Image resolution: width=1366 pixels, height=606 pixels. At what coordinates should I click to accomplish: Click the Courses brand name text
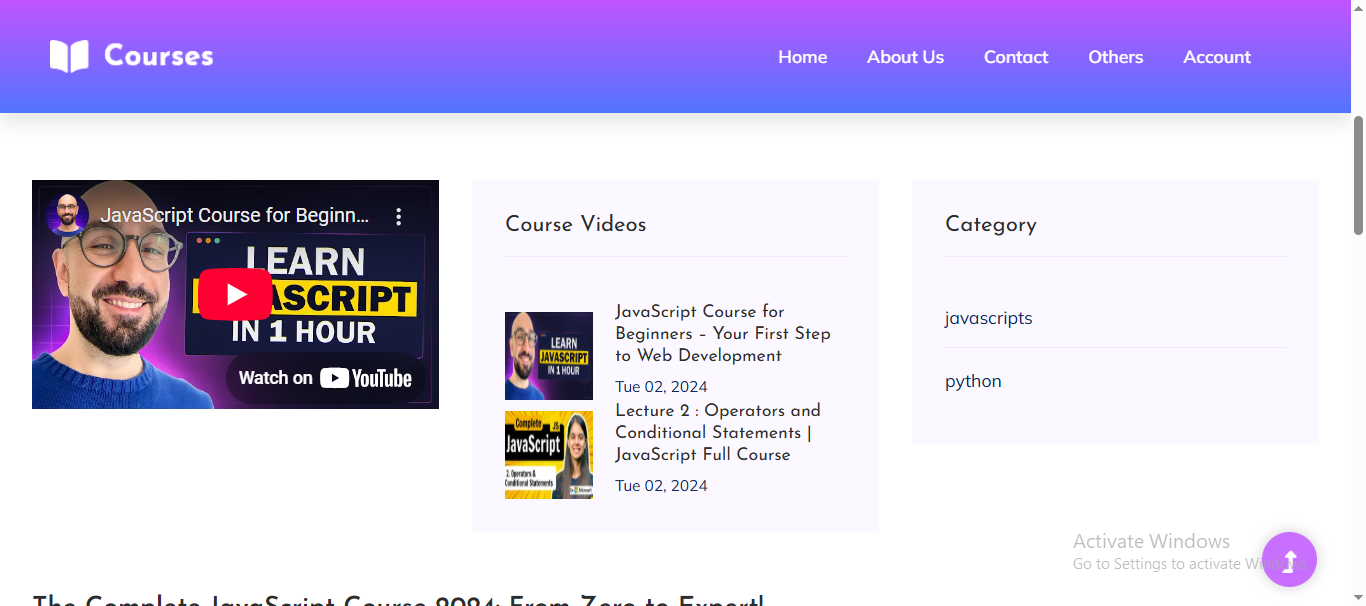[x=158, y=56]
